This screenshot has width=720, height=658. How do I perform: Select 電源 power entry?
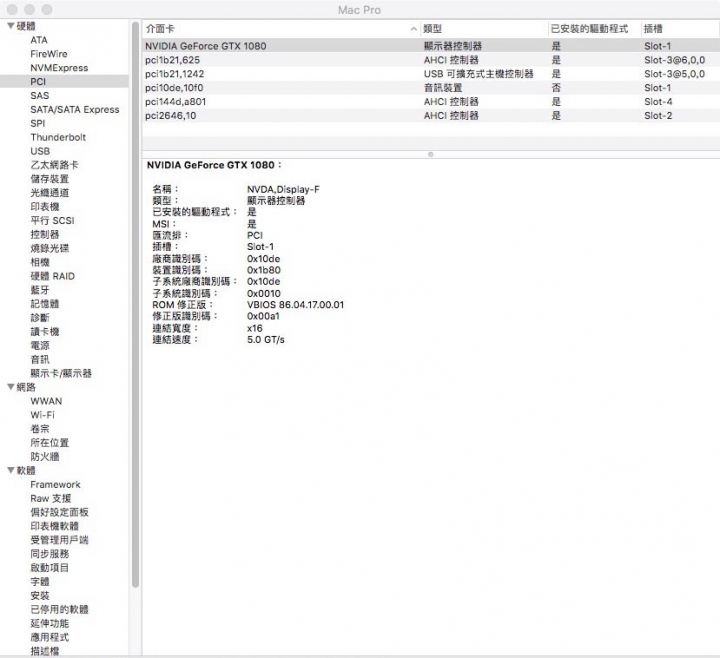(x=40, y=345)
